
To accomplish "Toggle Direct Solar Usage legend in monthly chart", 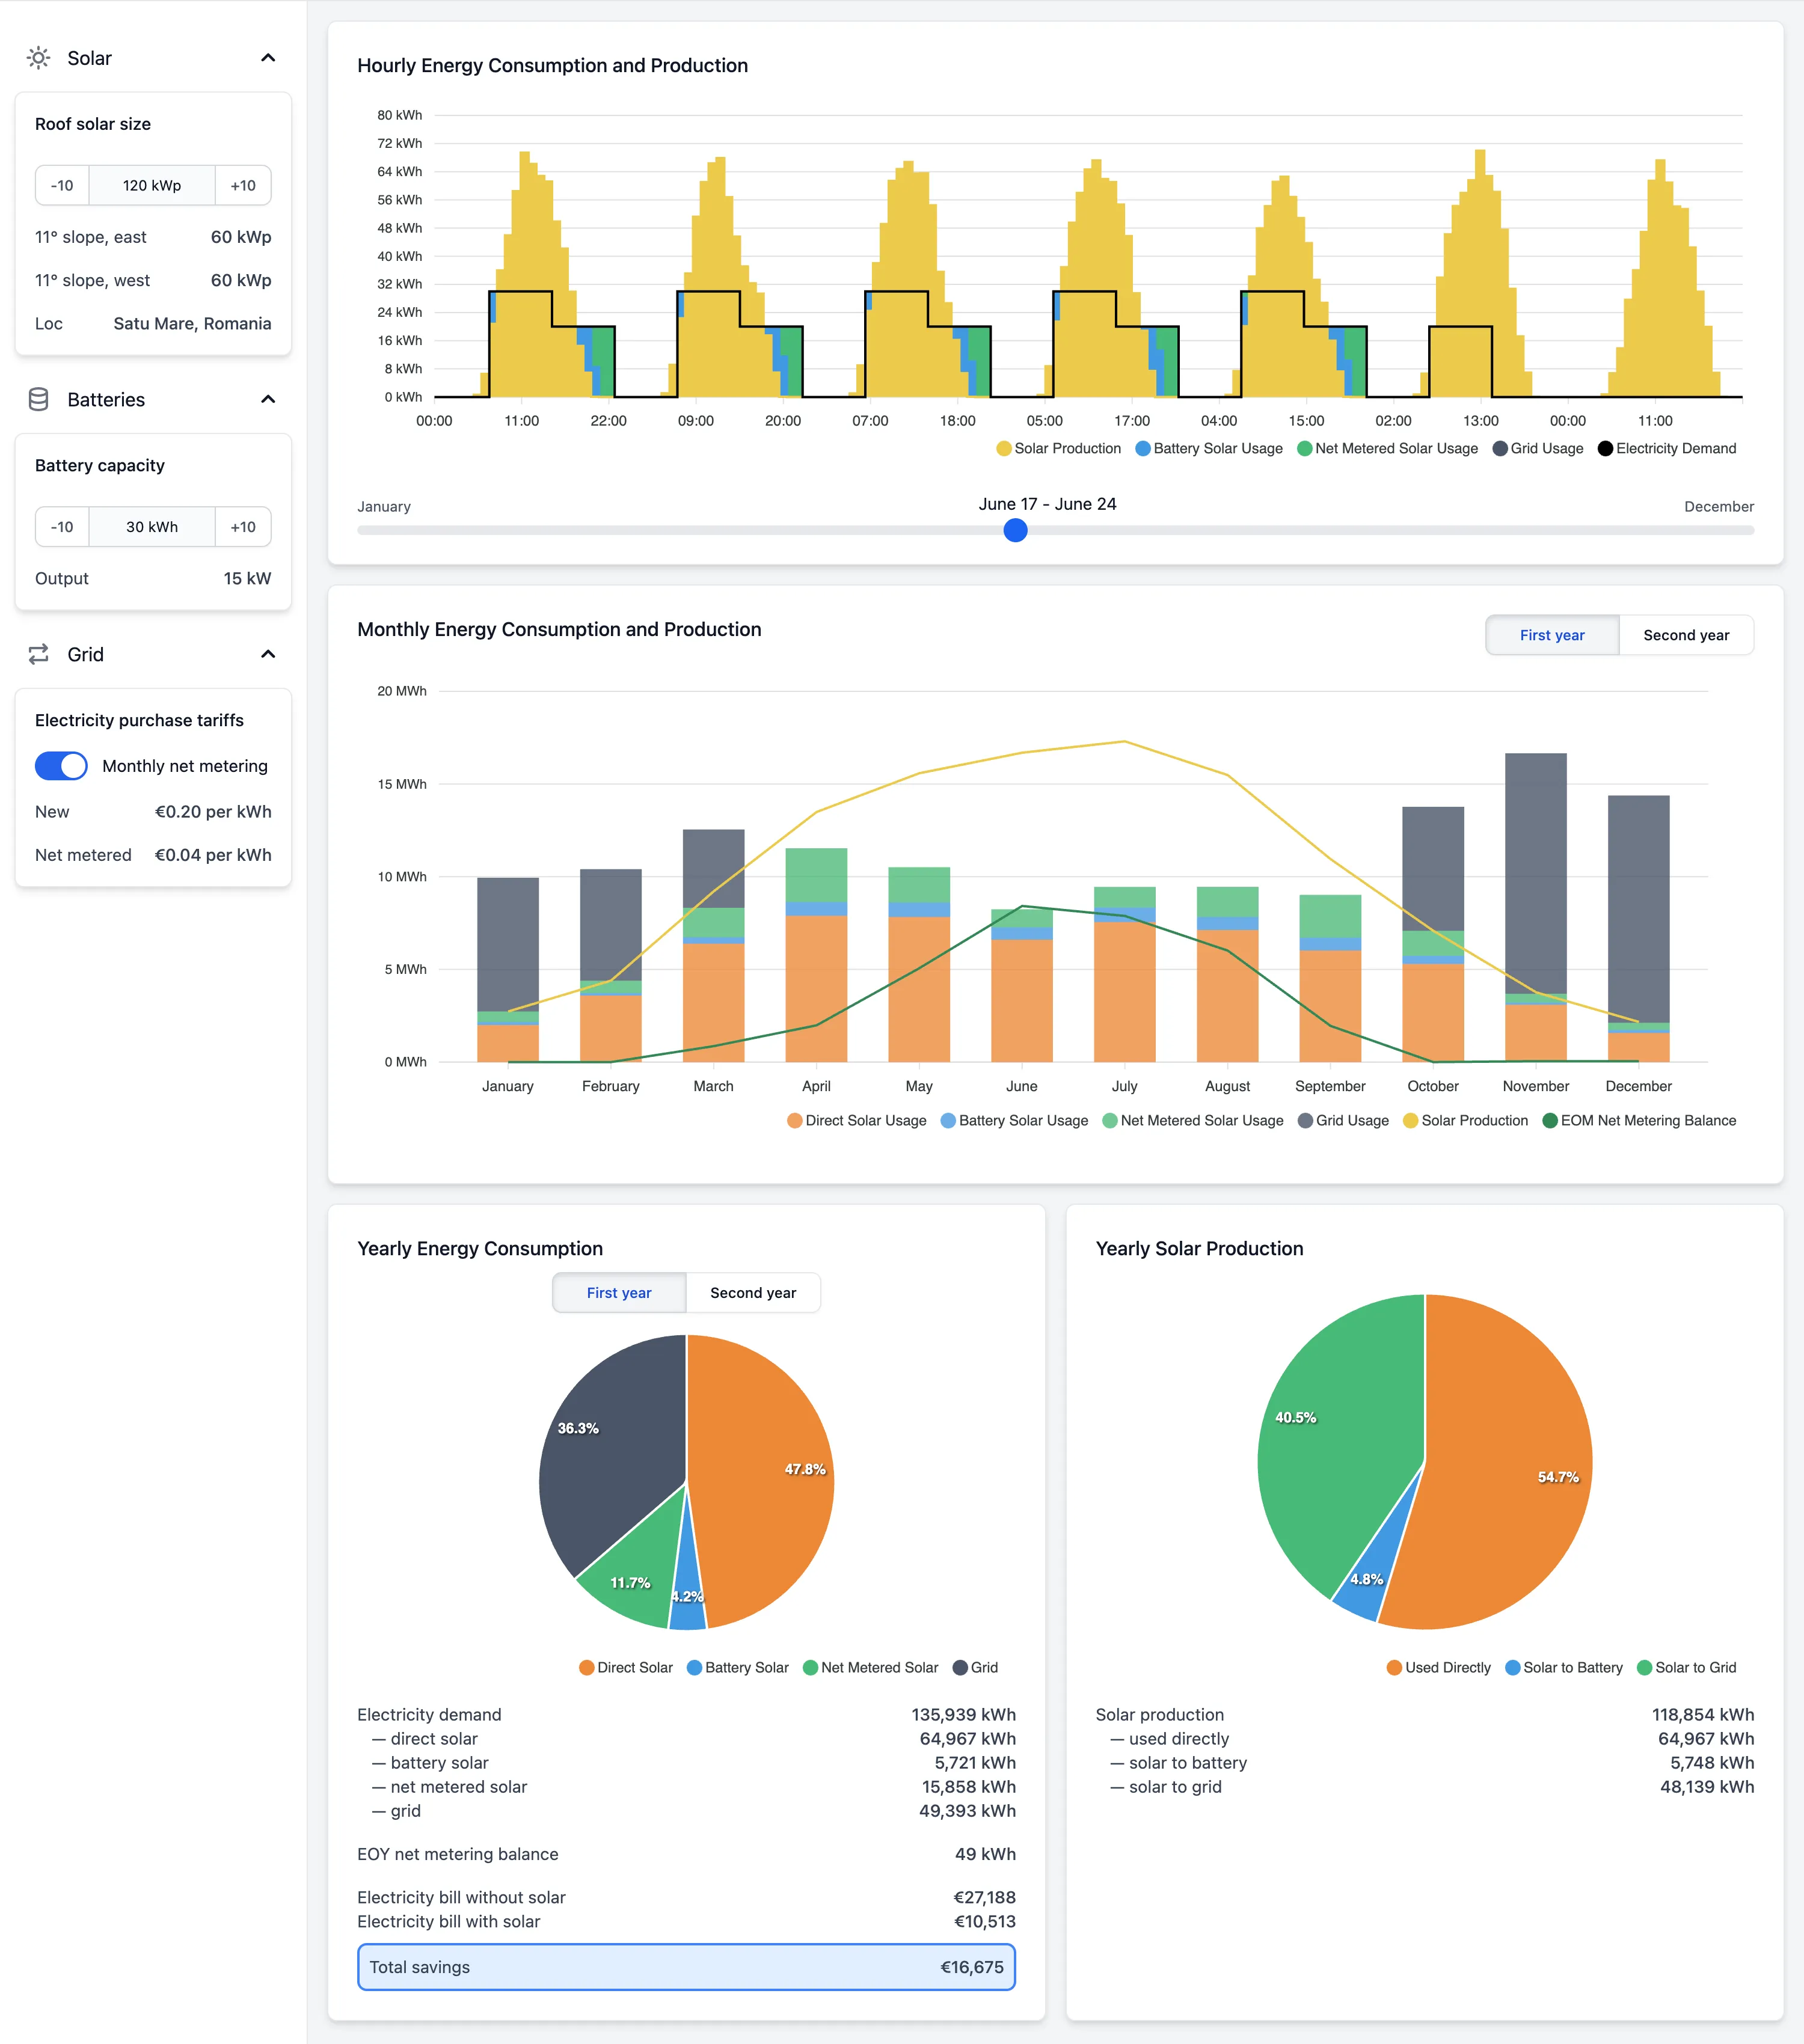I will point(857,1120).
